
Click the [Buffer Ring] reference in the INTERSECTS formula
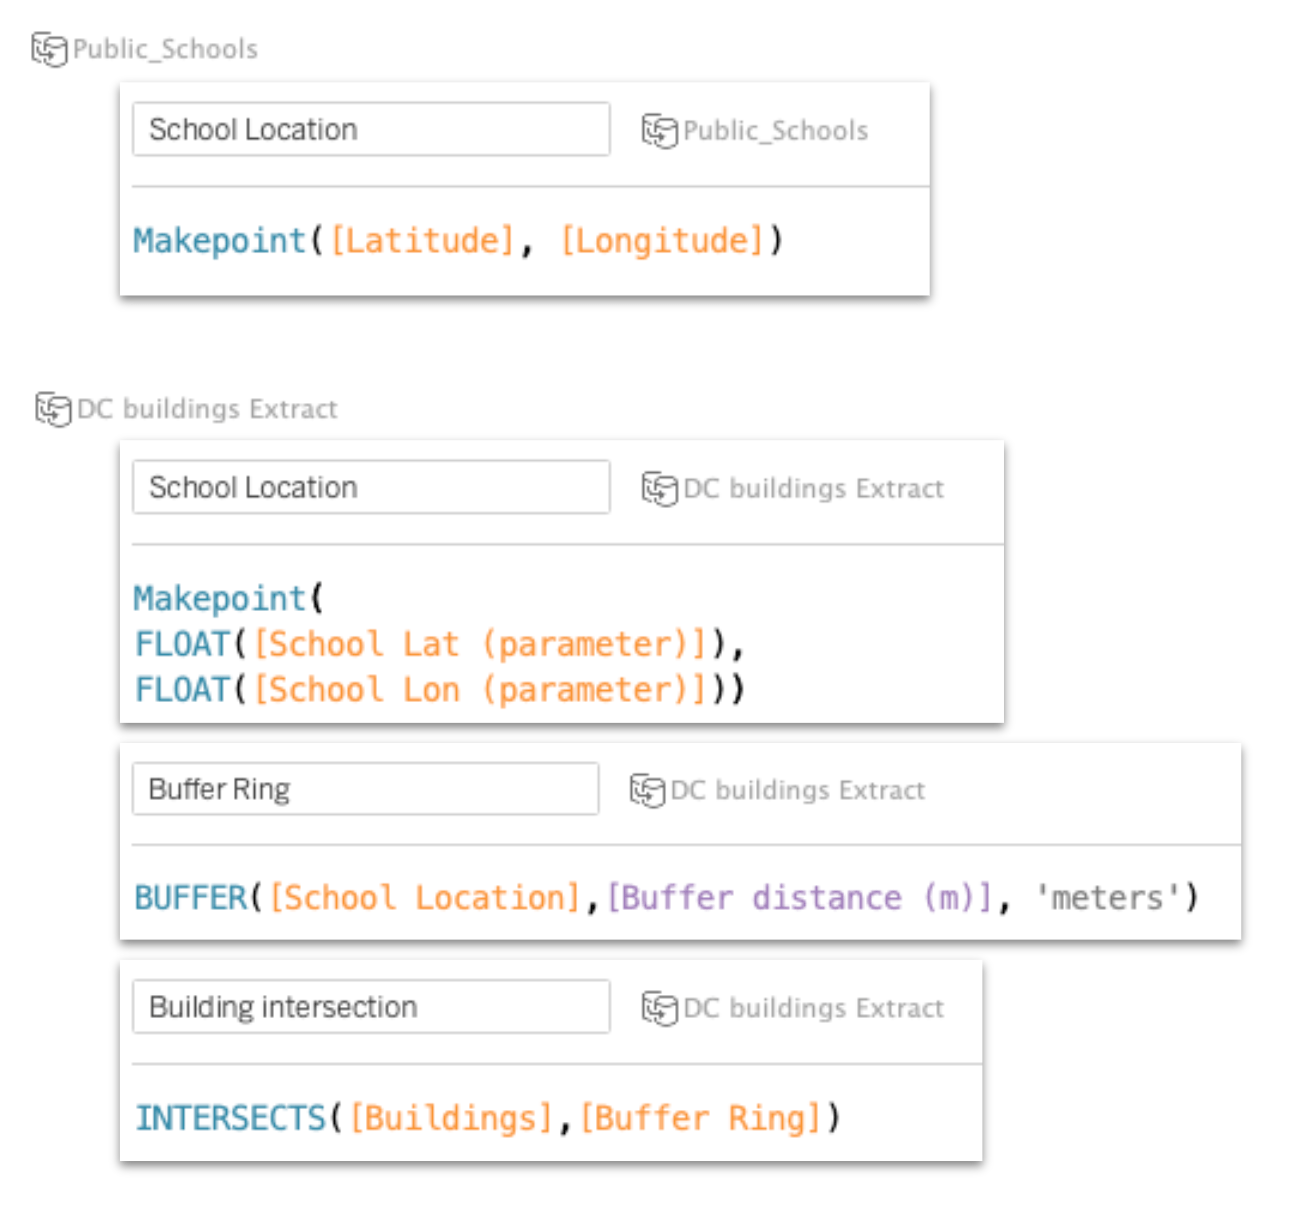700,1118
